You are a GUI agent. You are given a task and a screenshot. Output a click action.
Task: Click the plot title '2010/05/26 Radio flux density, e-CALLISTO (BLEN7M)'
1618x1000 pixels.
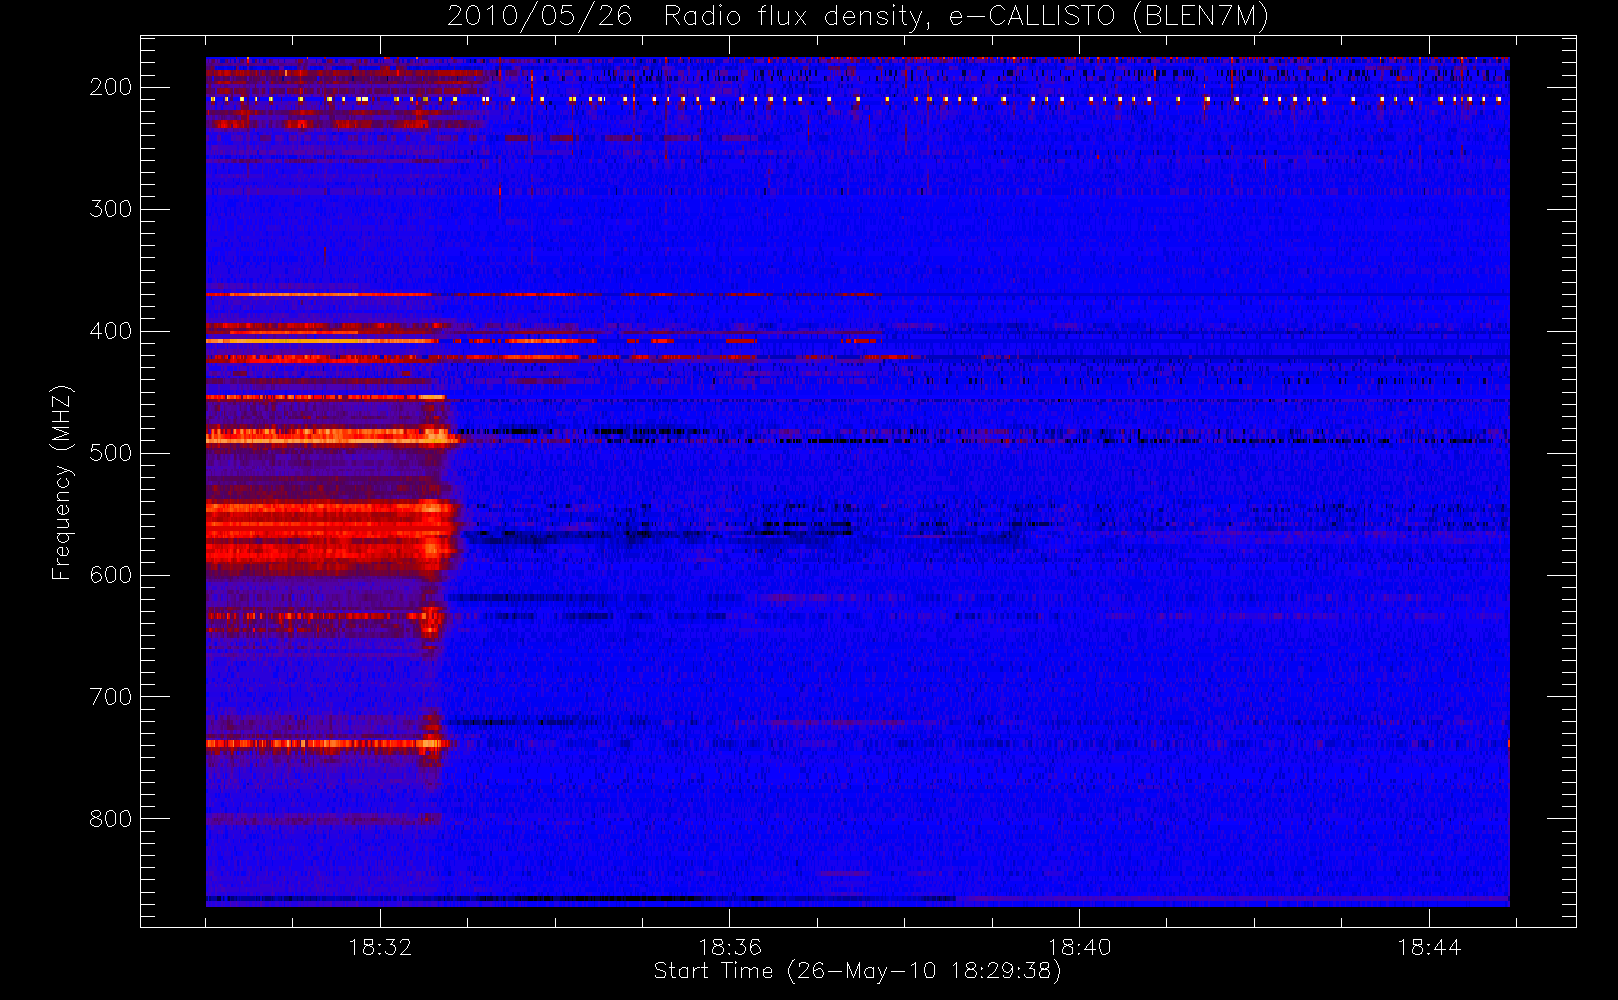[x=857, y=17]
